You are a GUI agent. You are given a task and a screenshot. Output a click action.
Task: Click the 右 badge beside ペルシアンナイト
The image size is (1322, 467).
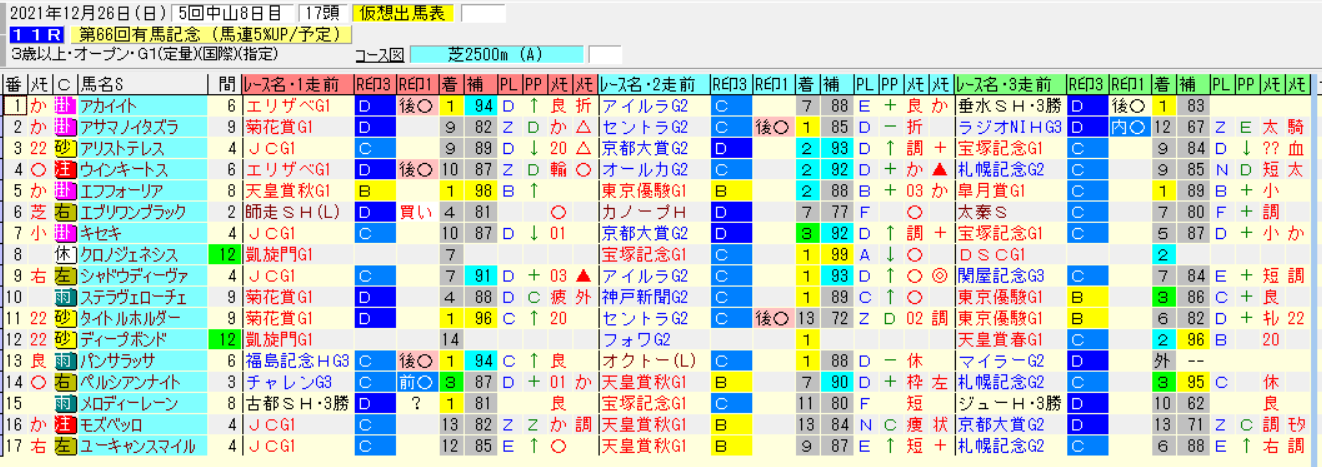tap(63, 382)
